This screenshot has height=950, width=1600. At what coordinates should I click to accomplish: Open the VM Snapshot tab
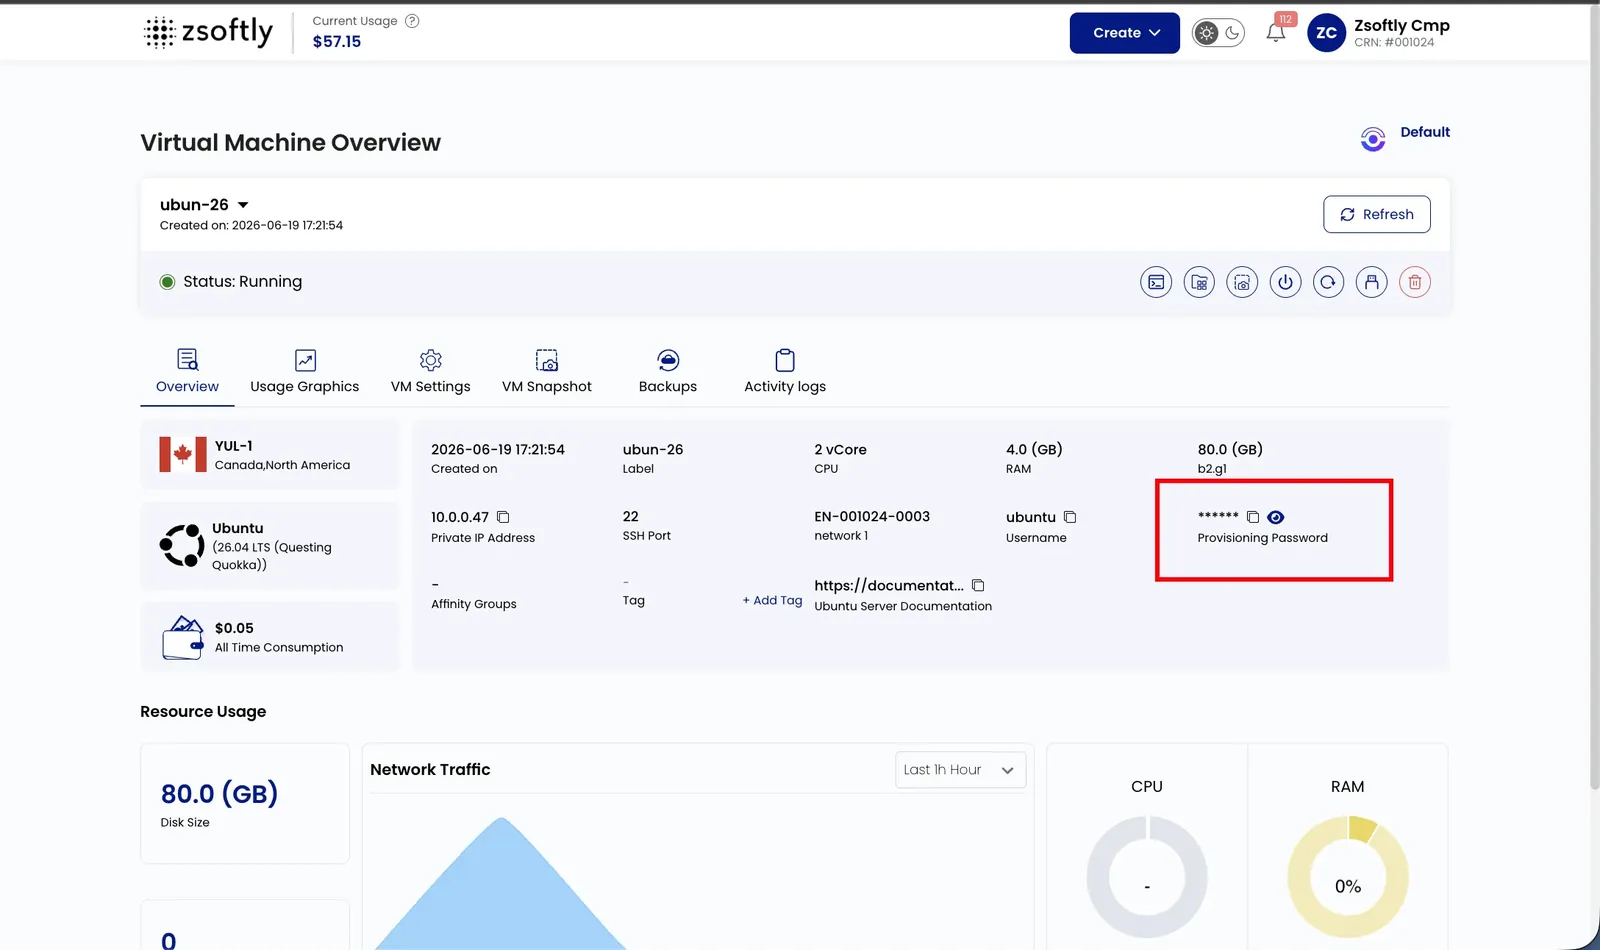(547, 372)
